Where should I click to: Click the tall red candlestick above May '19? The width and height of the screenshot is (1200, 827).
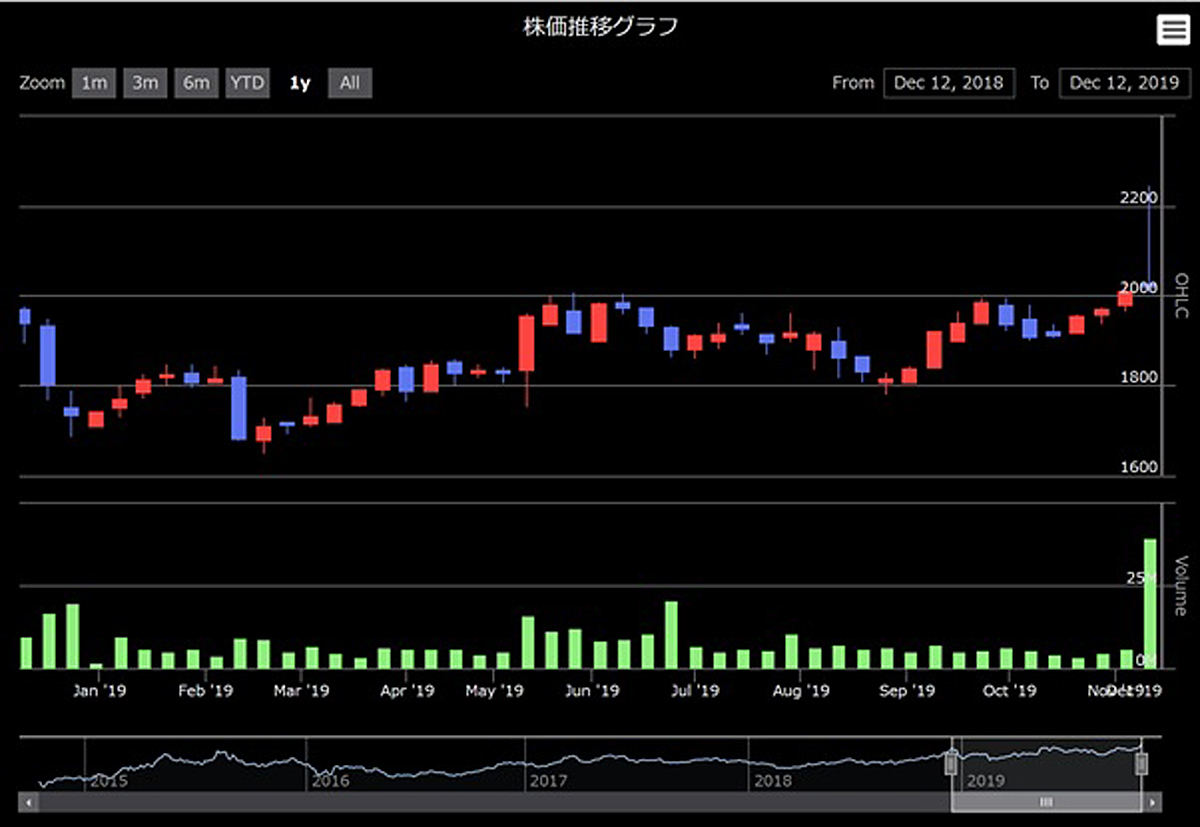pyautogui.click(x=526, y=343)
